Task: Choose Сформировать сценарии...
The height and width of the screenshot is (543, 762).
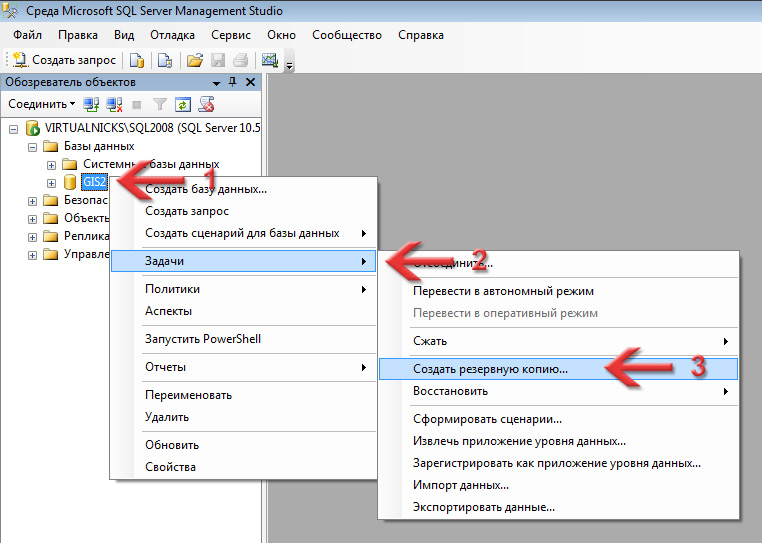Action: pyautogui.click(x=559, y=419)
